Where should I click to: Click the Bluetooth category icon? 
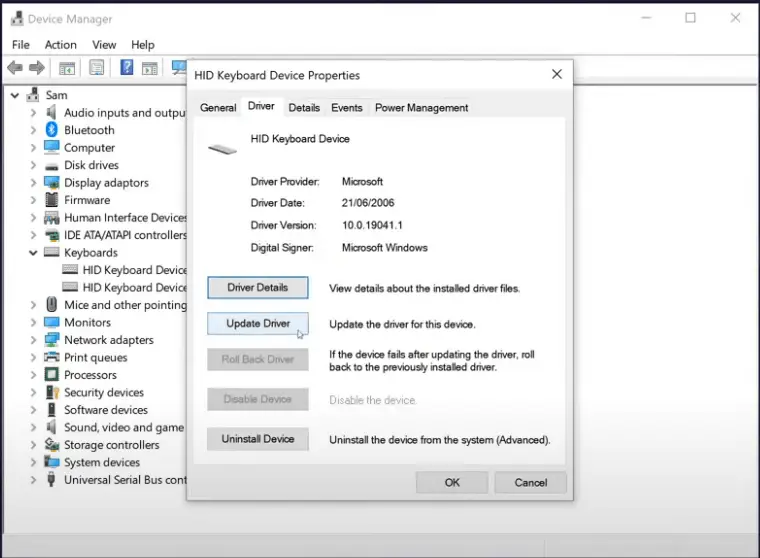click(x=51, y=129)
